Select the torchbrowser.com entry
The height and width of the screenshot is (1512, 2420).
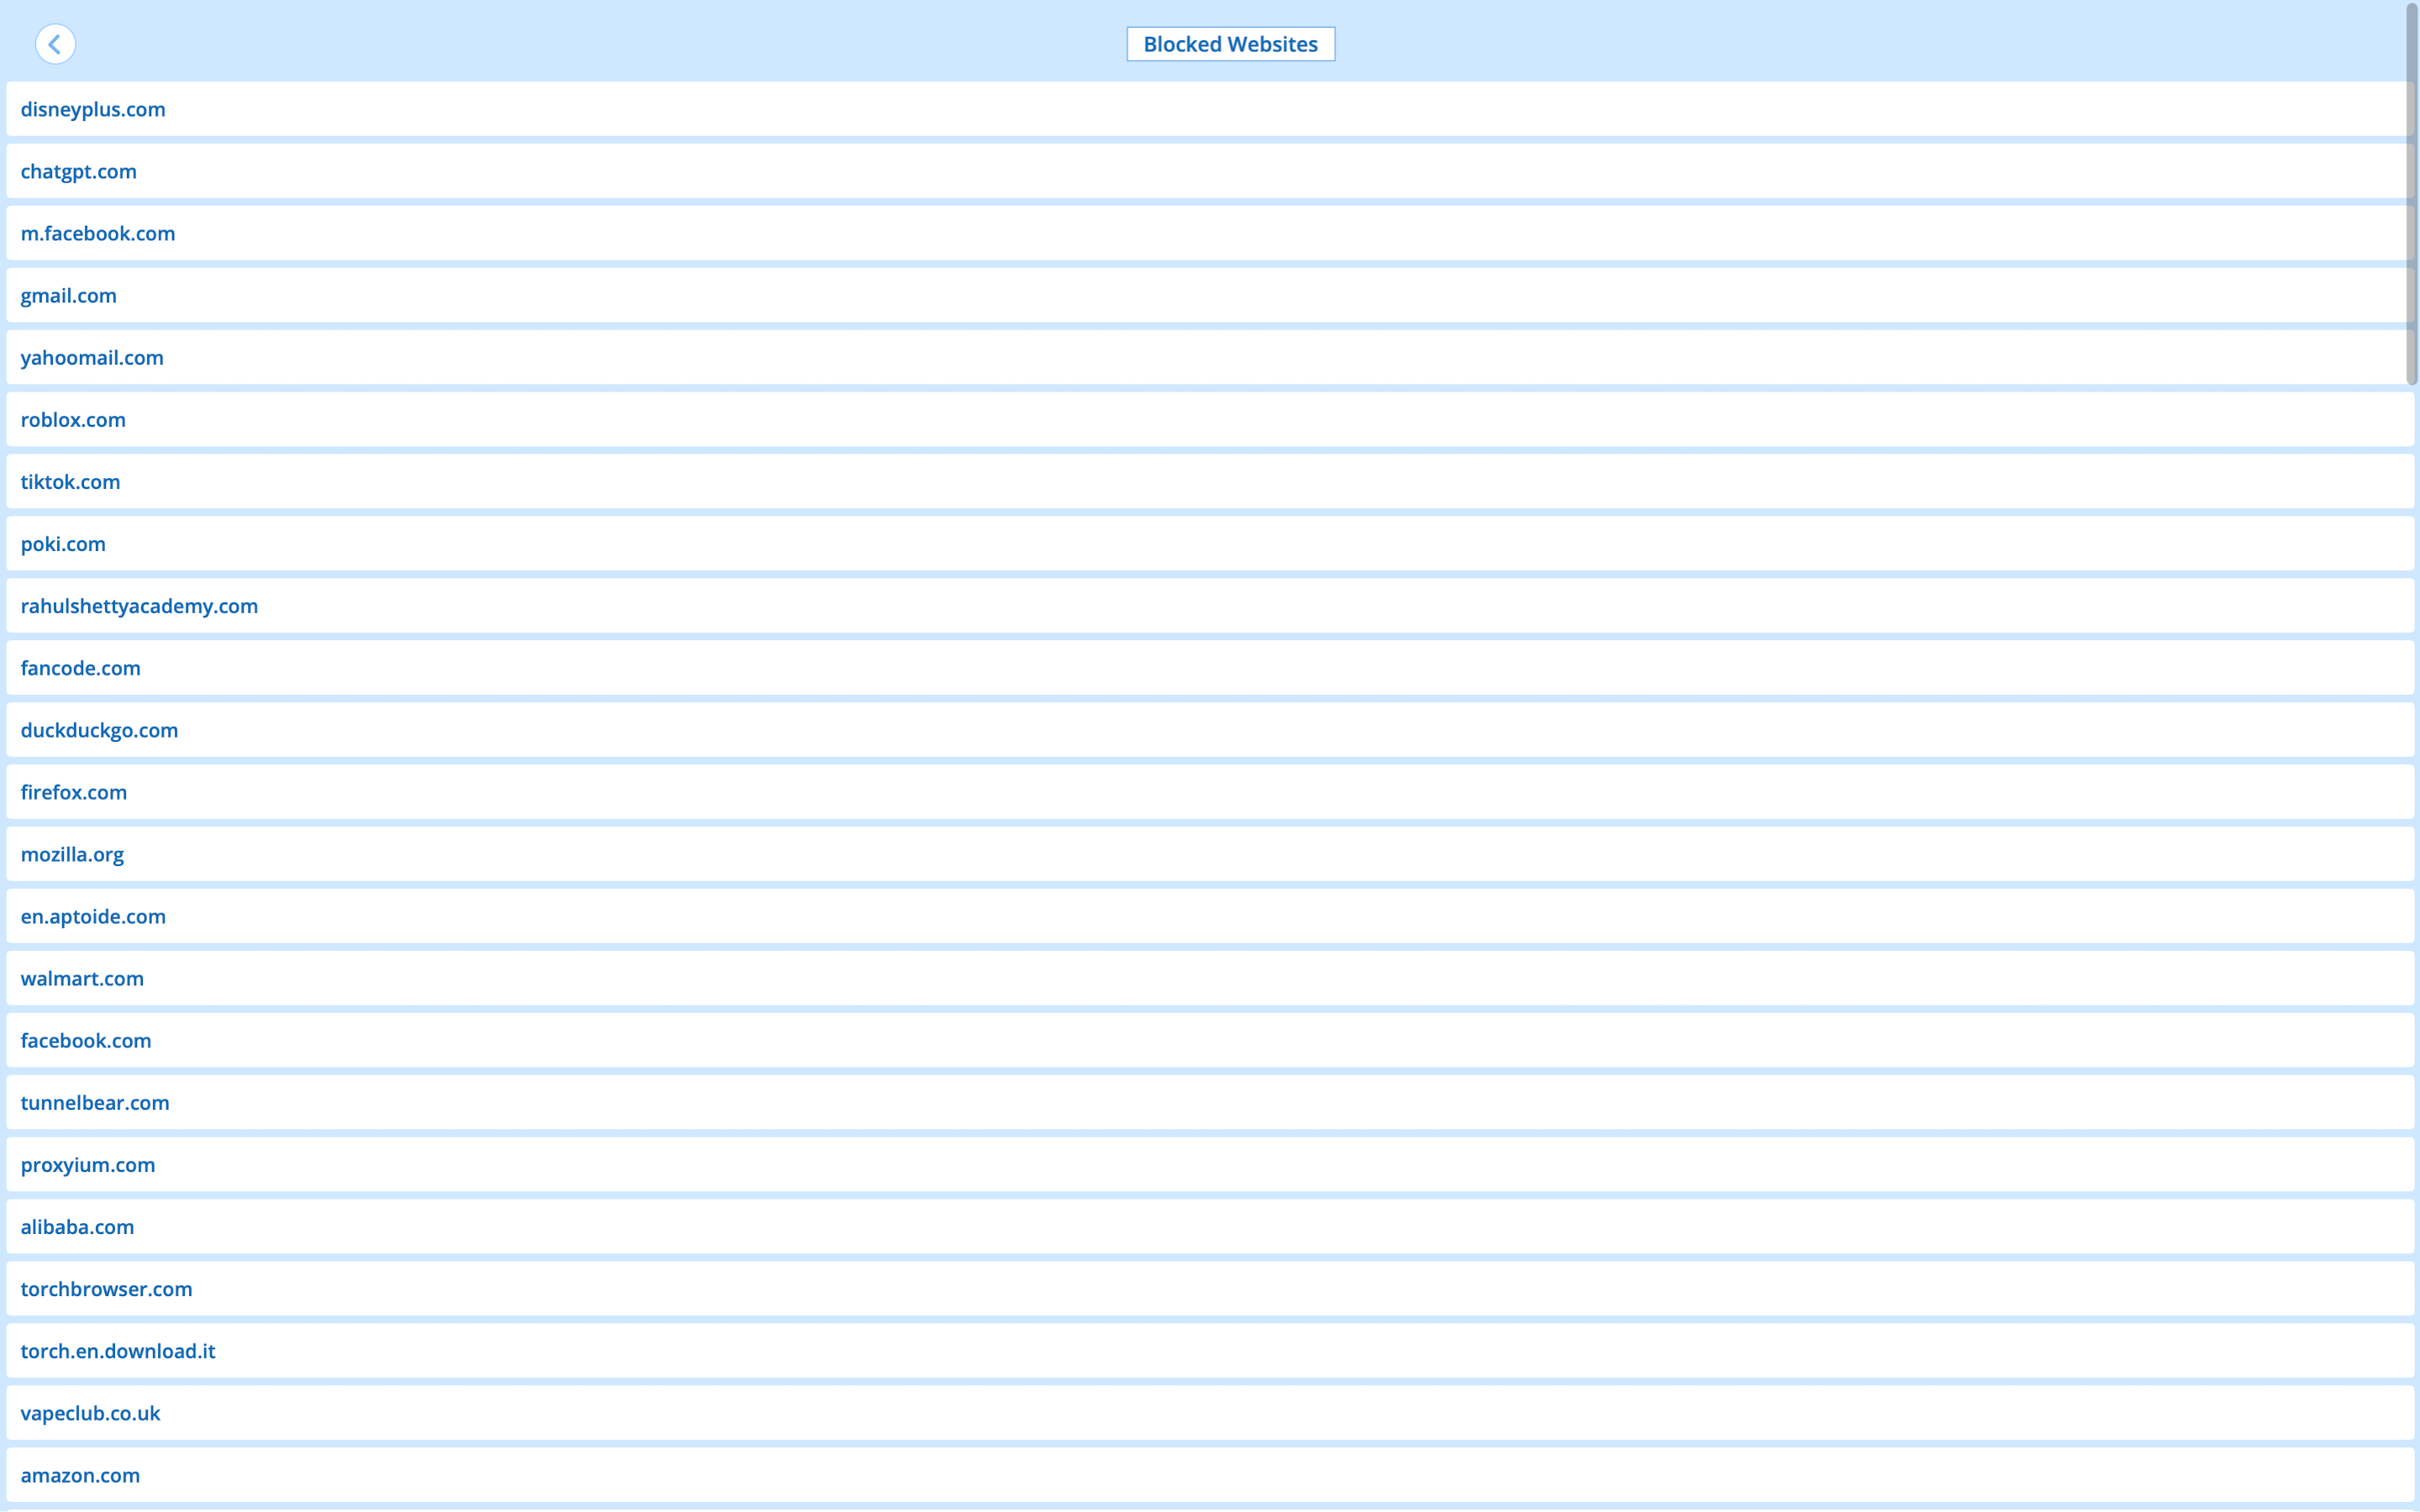pos(1210,1287)
